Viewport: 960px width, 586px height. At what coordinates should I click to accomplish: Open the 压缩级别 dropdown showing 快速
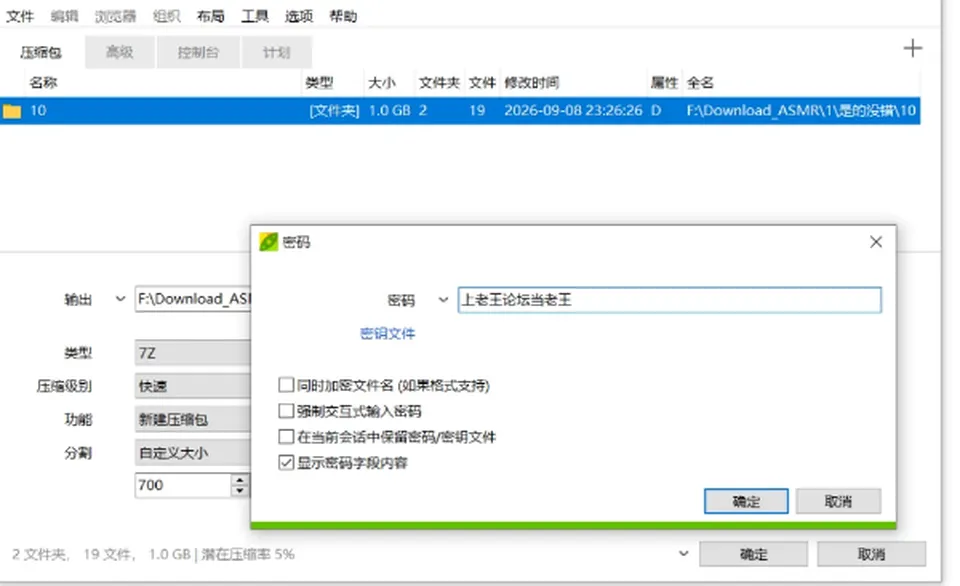192,386
